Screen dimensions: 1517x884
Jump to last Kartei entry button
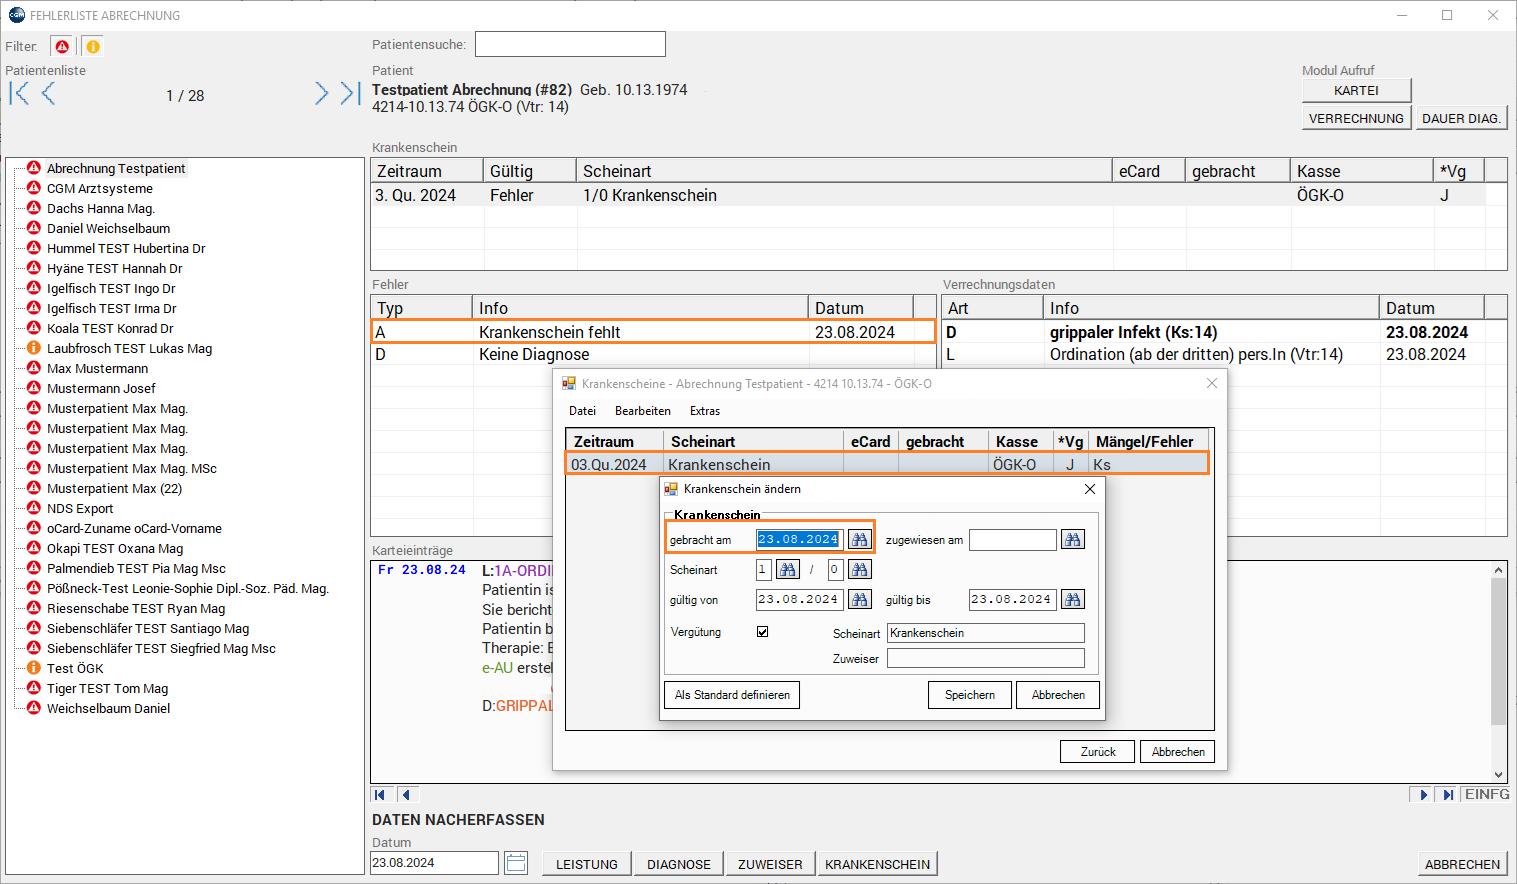1447,795
